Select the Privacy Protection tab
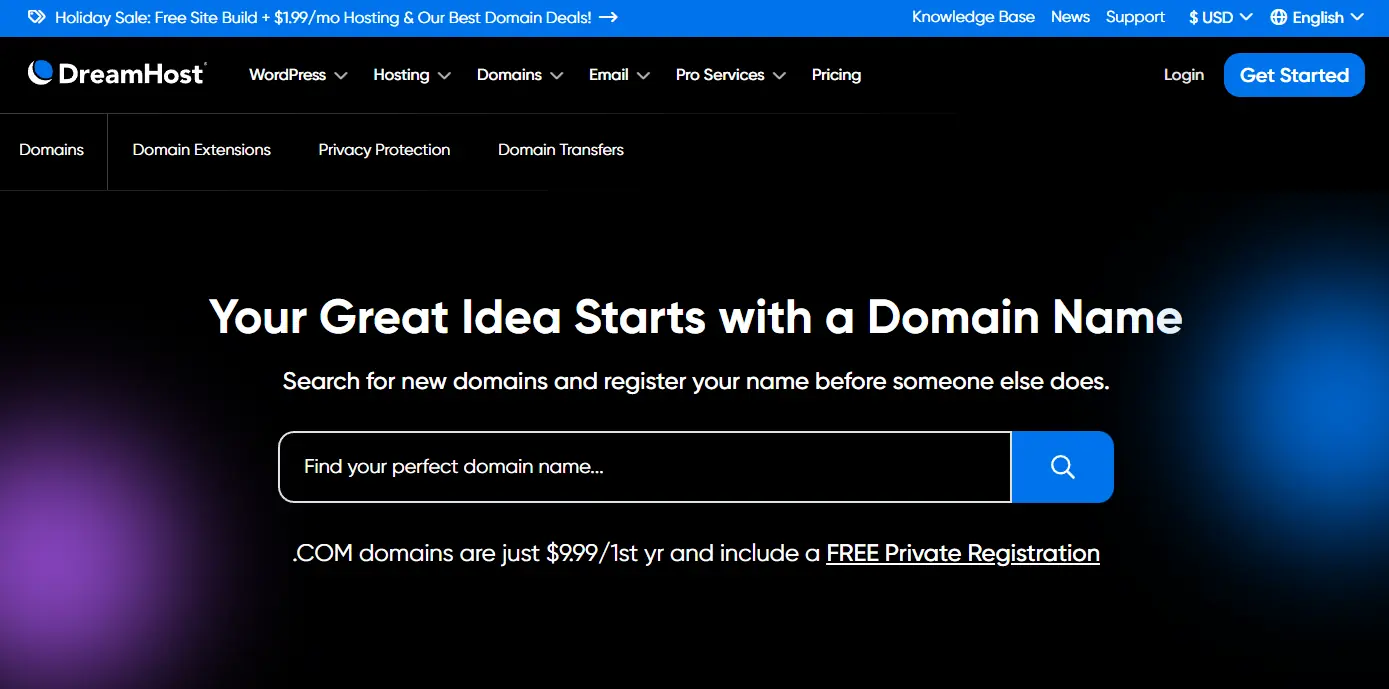This screenshot has height=689, width=1389. point(384,150)
